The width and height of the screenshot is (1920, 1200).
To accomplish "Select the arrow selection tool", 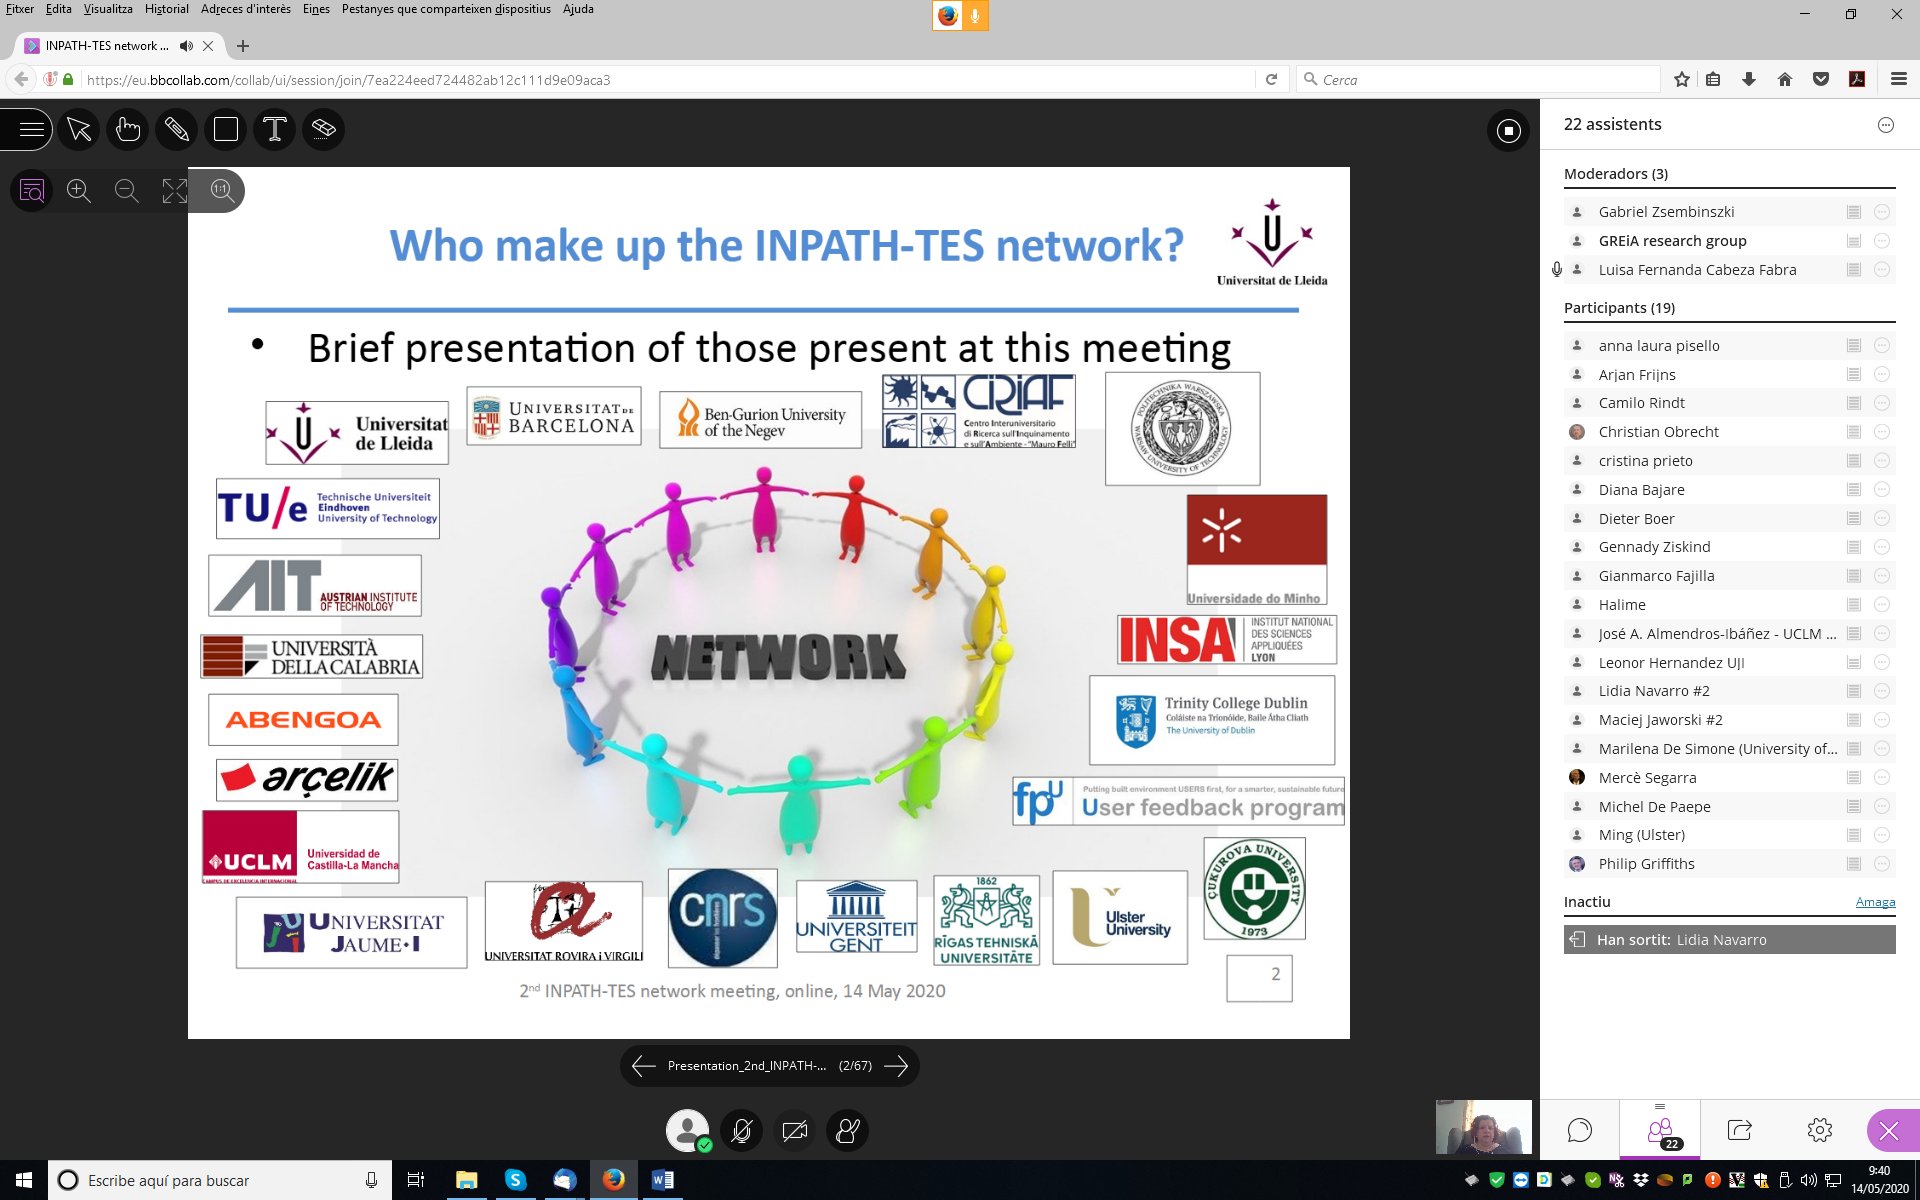I will pos(79,129).
